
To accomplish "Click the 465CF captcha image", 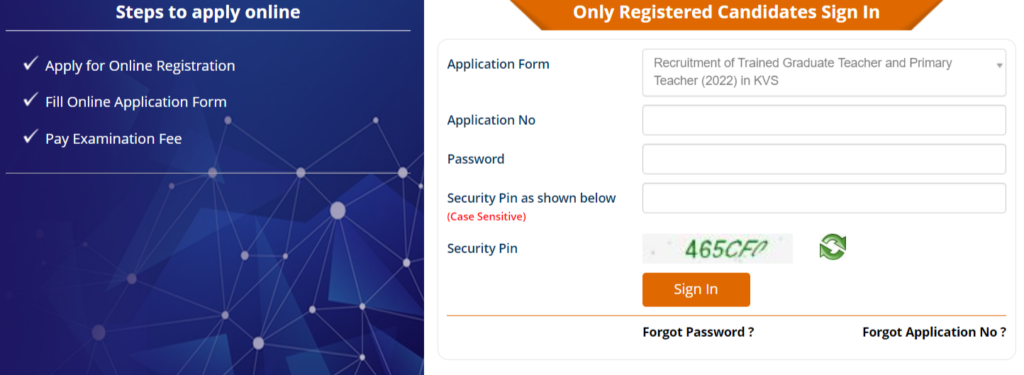I will coord(717,248).
